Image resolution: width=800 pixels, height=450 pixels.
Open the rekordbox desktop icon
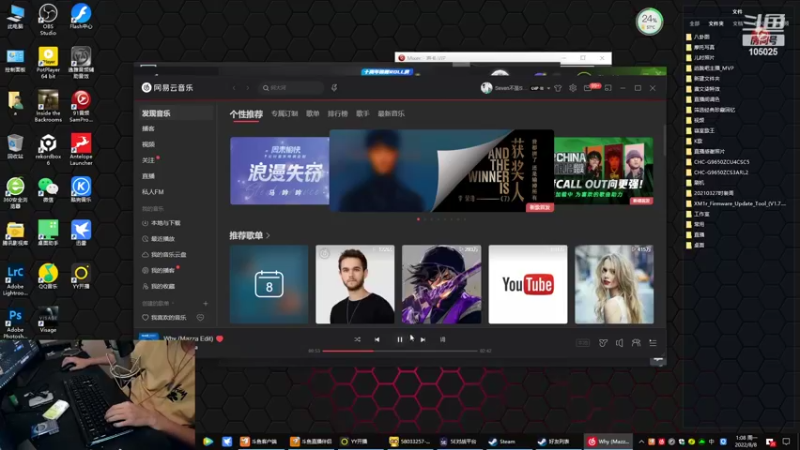(47, 150)
